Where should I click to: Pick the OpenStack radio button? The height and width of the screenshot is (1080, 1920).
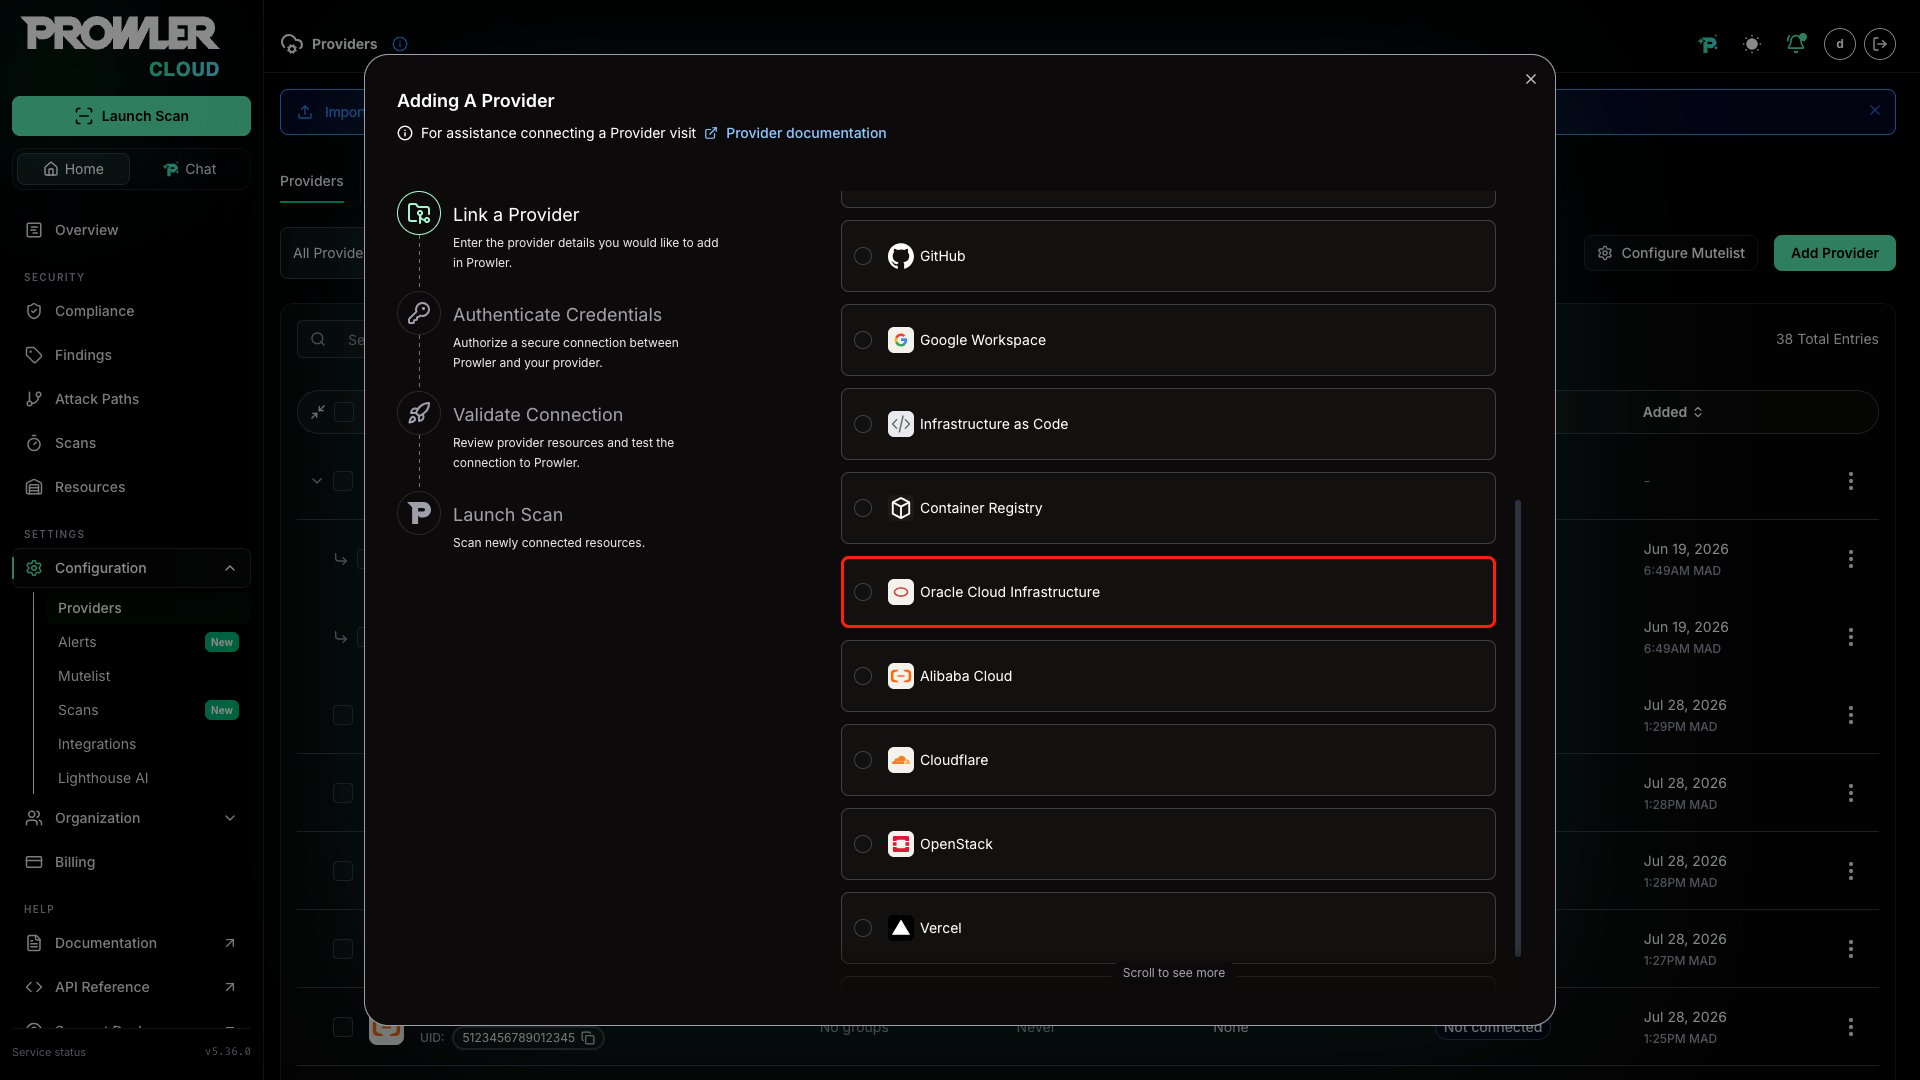(863, 844)
